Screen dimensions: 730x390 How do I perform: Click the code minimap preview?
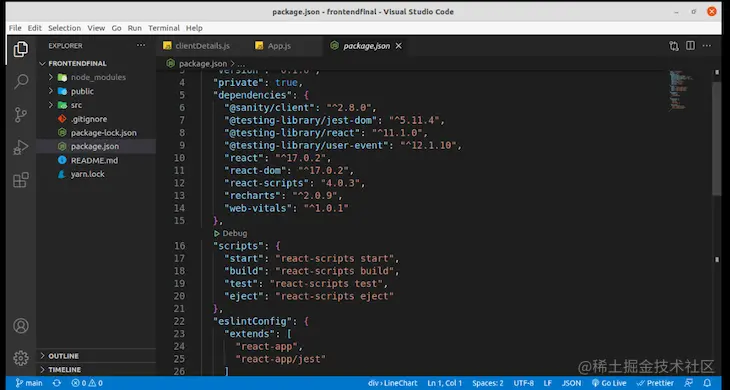(x=681, y=91)
